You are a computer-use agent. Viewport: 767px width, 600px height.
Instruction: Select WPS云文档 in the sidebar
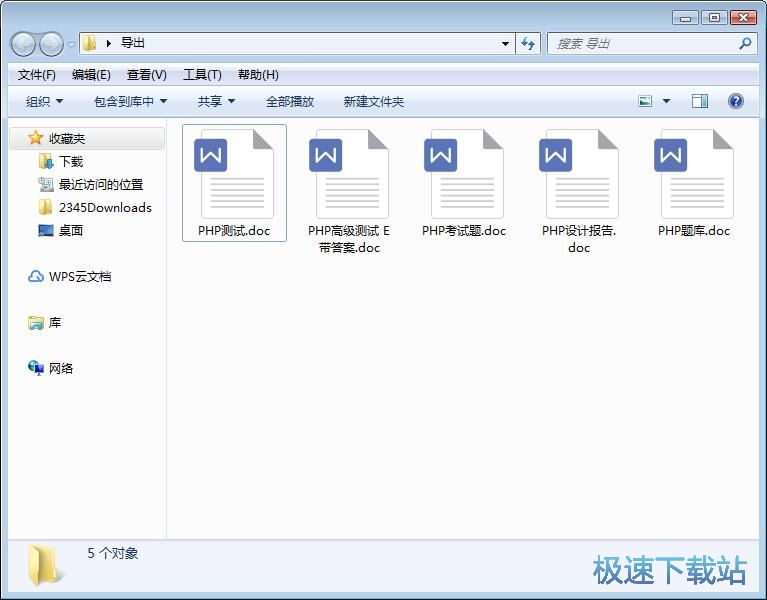[x=80, y=276]
